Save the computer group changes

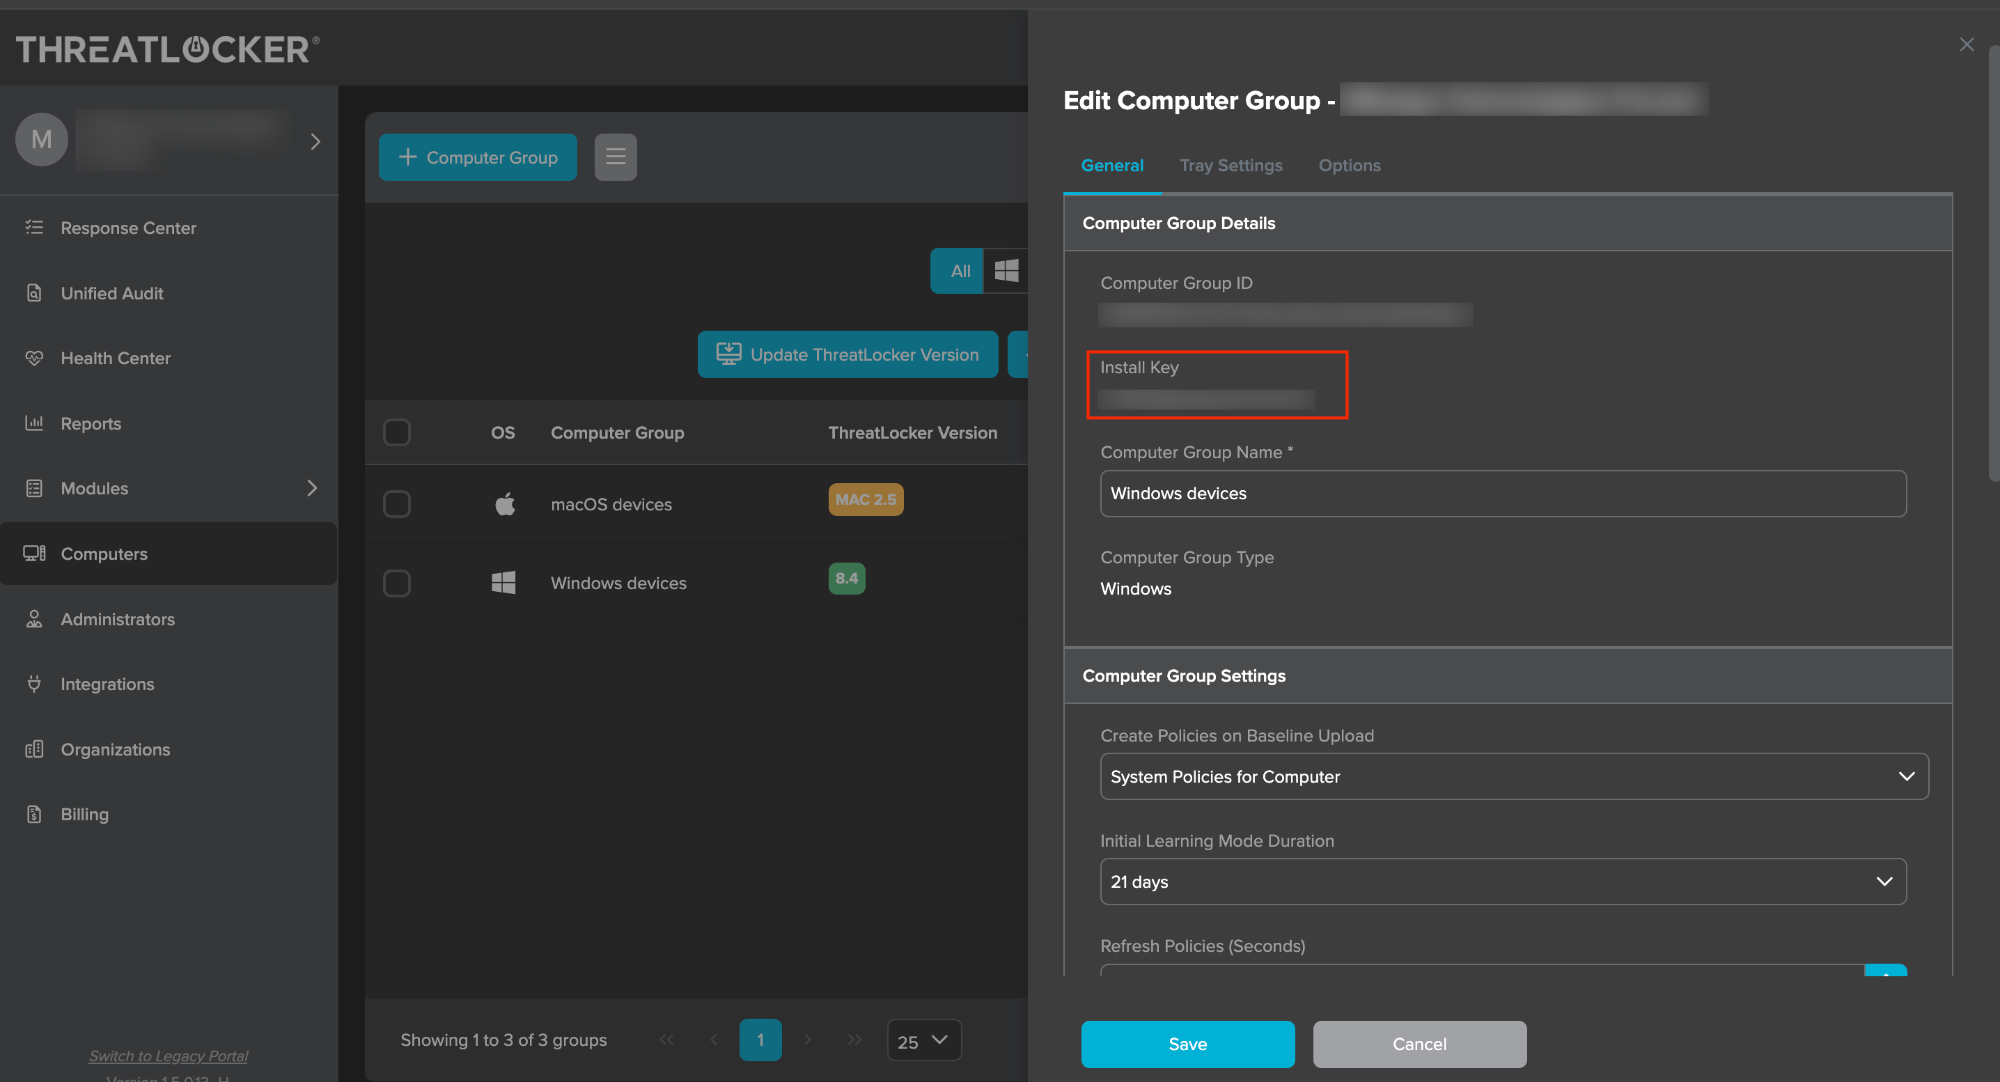point(1188,1044)
